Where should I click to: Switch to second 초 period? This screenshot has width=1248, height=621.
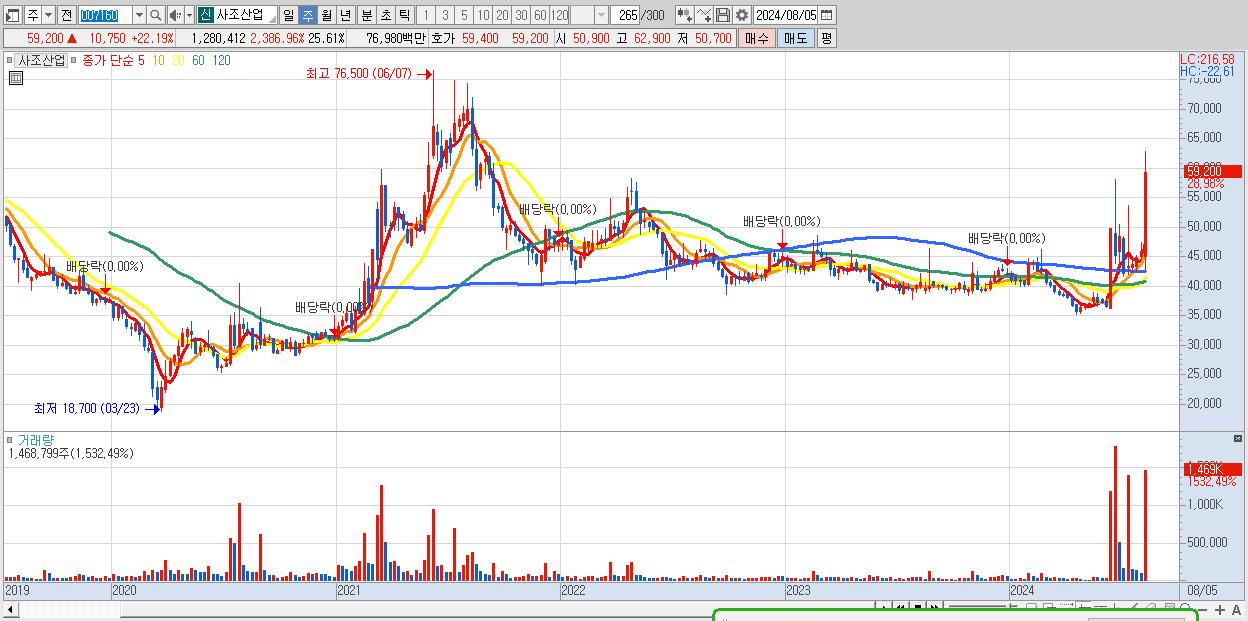[x=385, y=15]
